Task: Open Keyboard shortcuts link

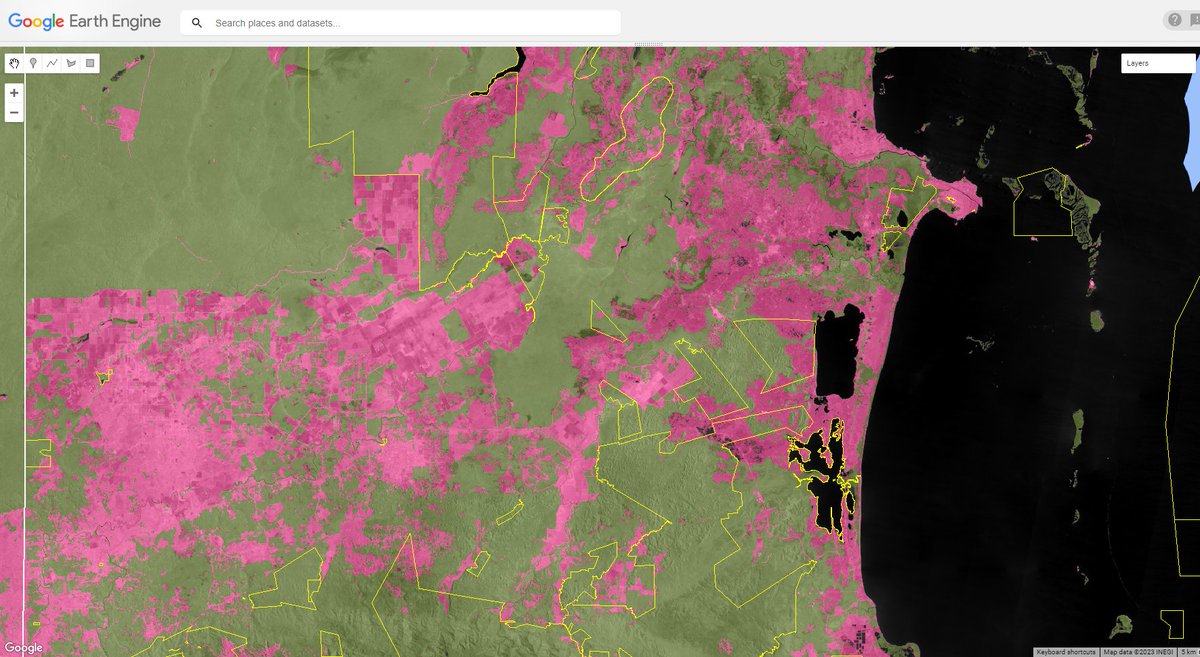Action: point(1067,651)
